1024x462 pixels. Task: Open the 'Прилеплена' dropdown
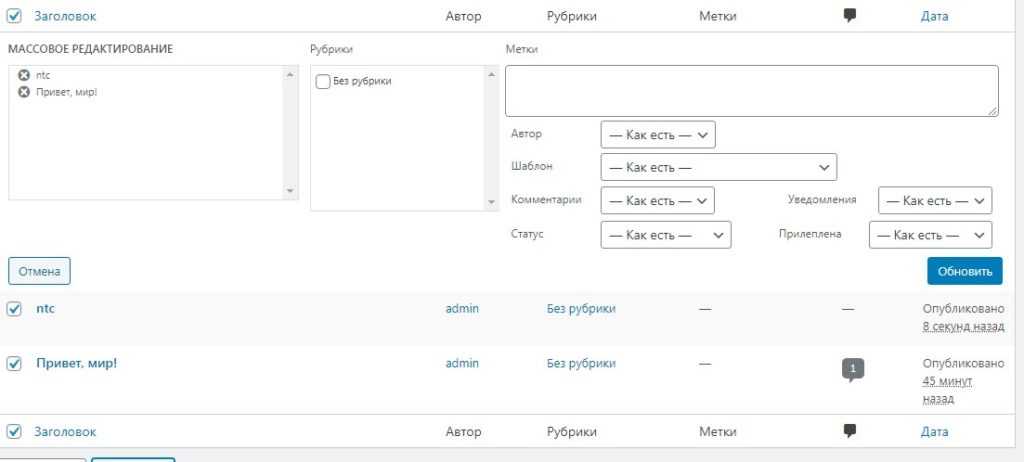[x=930, y=235]
